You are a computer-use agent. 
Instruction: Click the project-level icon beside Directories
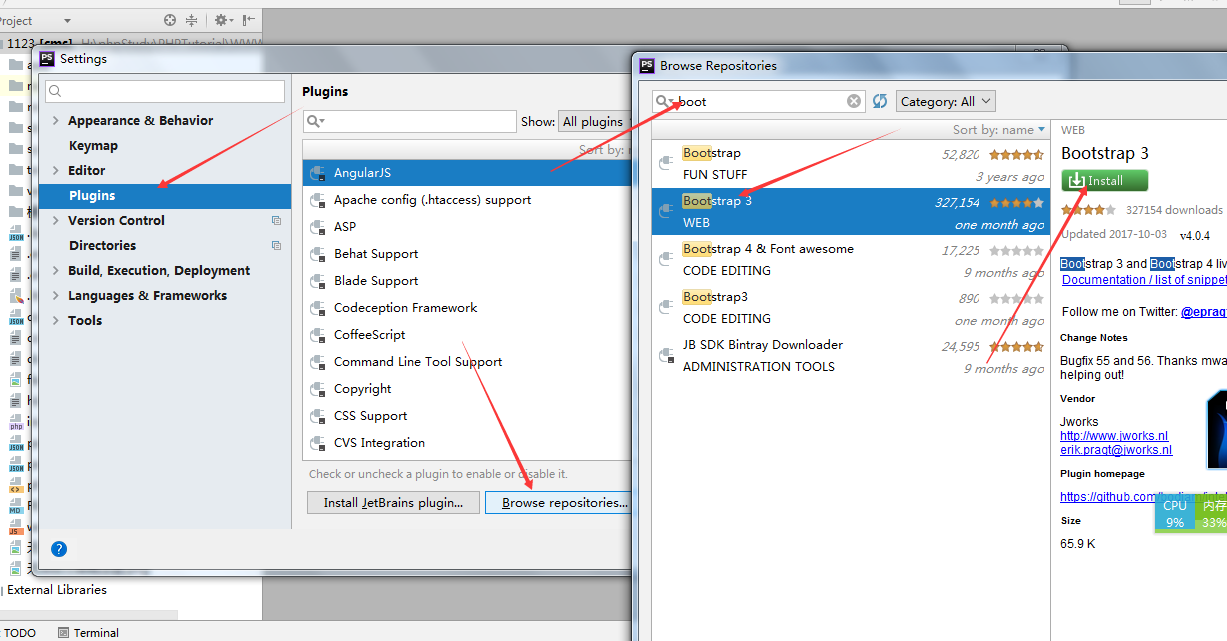276,245
